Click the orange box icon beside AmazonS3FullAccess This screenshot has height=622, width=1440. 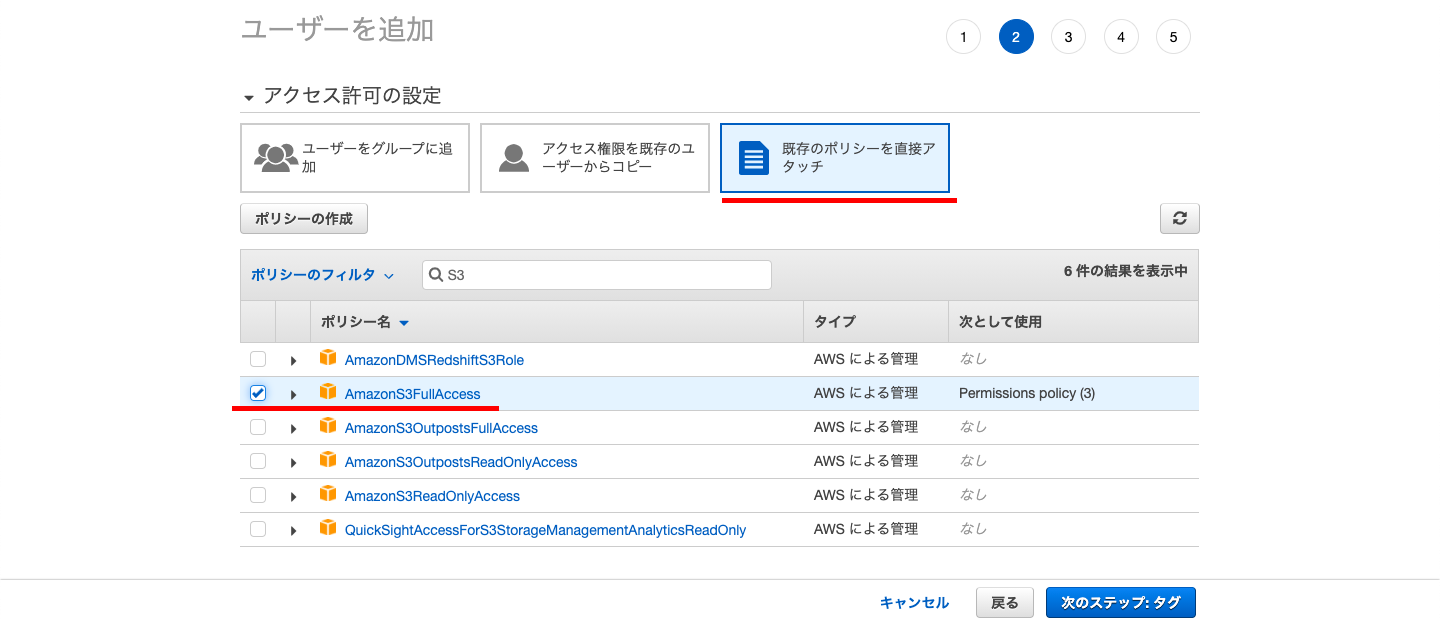(x=327, y=392)
